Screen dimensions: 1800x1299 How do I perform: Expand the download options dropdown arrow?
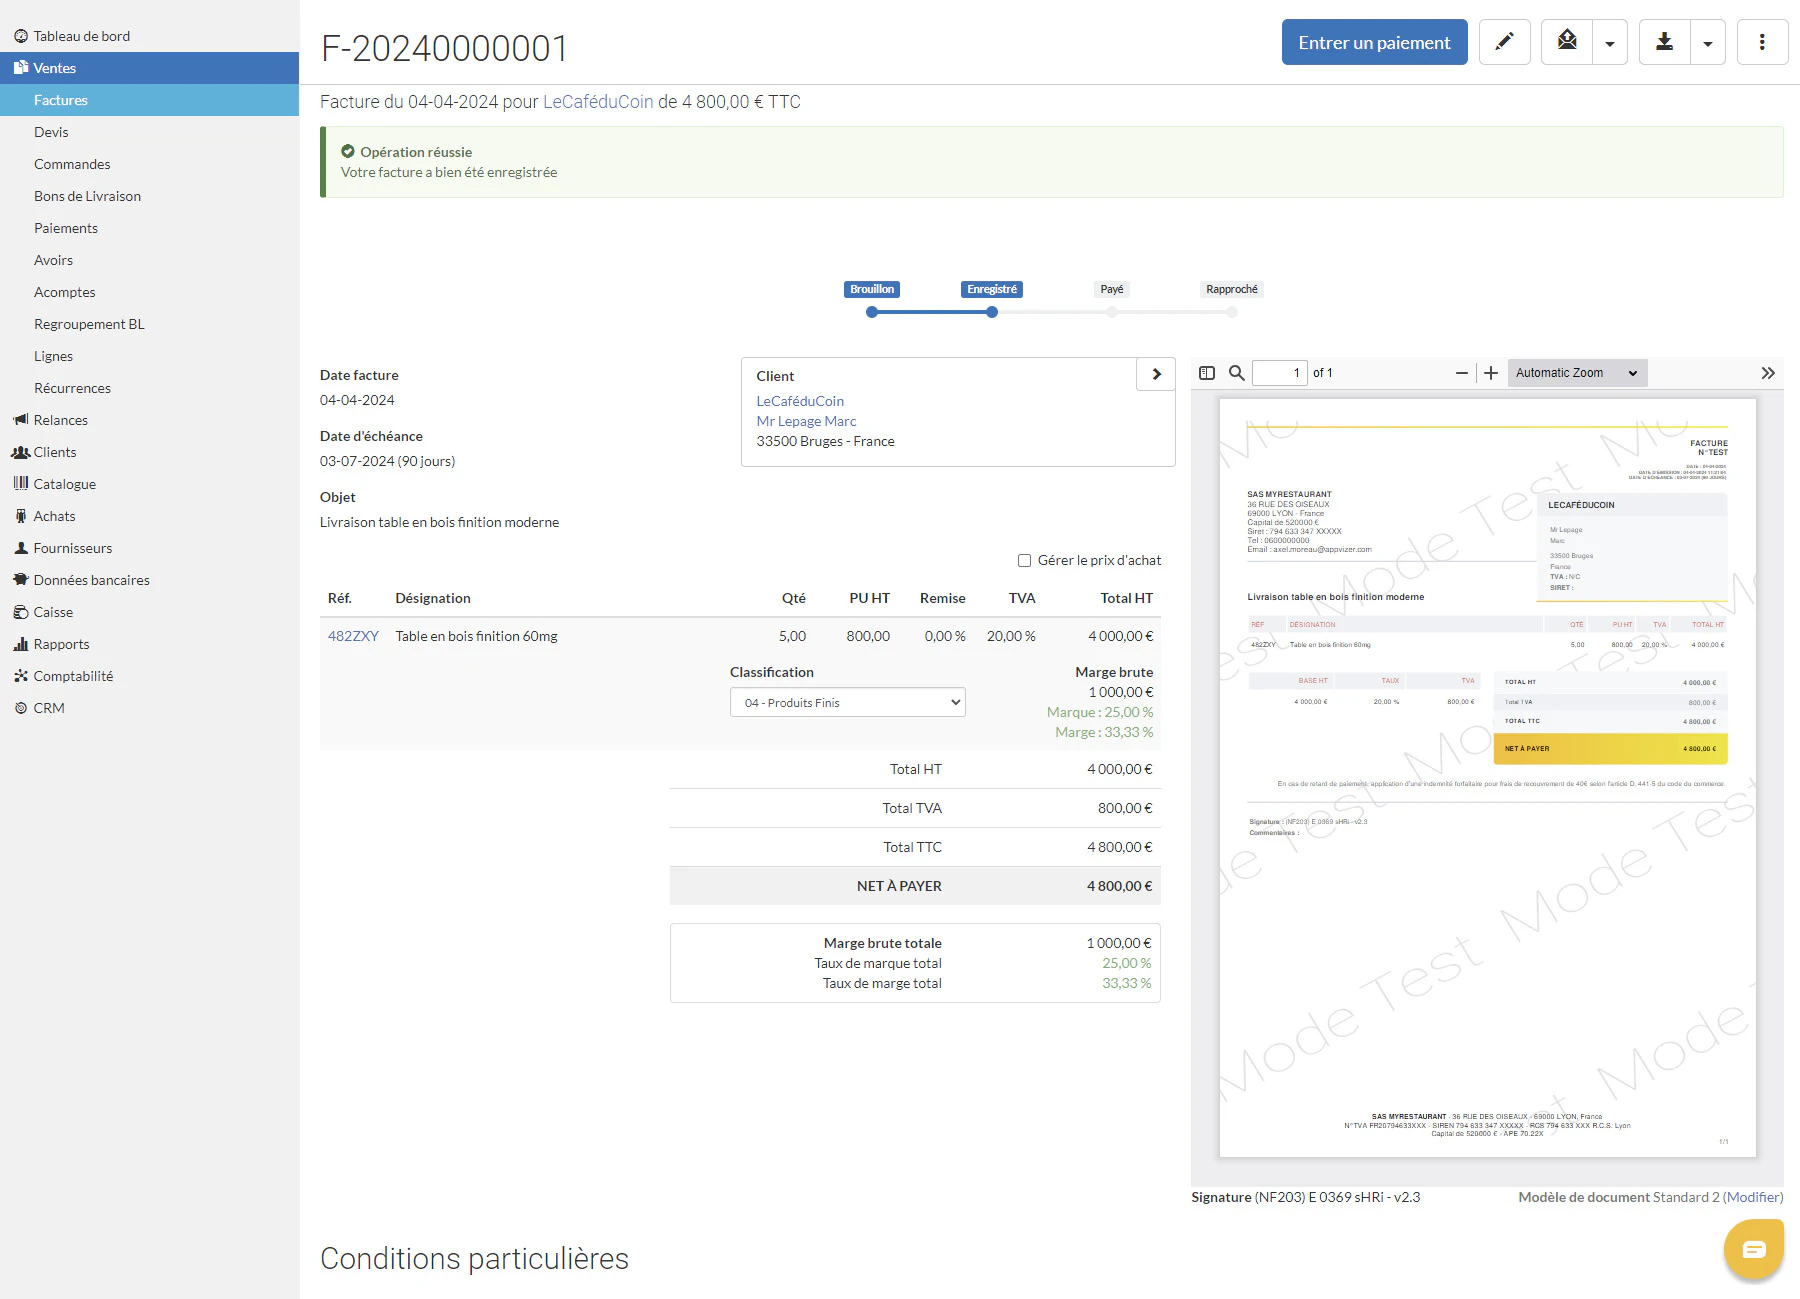pos(1708,43)
